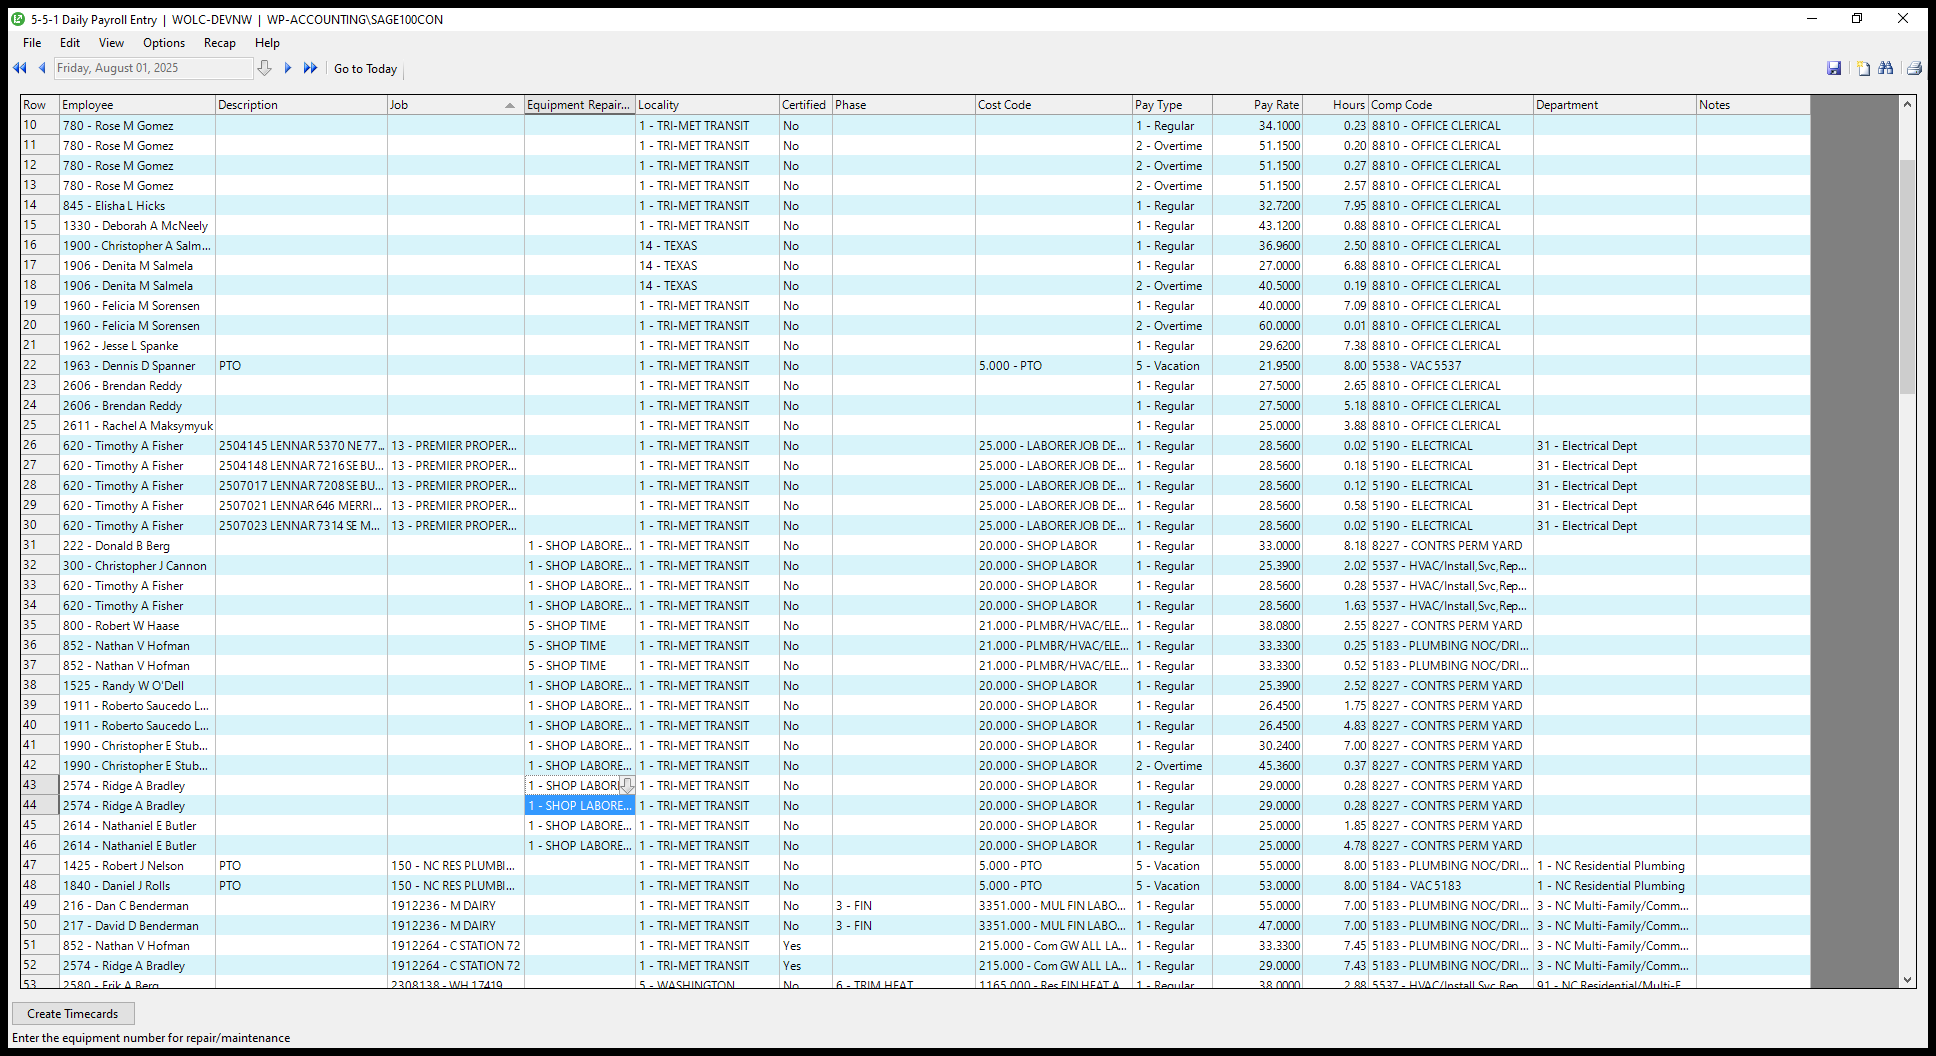Click the Pay Rate column header
Image resolution: width=1936 pixels, height=1056 pixels.
tap(1257, 105)
